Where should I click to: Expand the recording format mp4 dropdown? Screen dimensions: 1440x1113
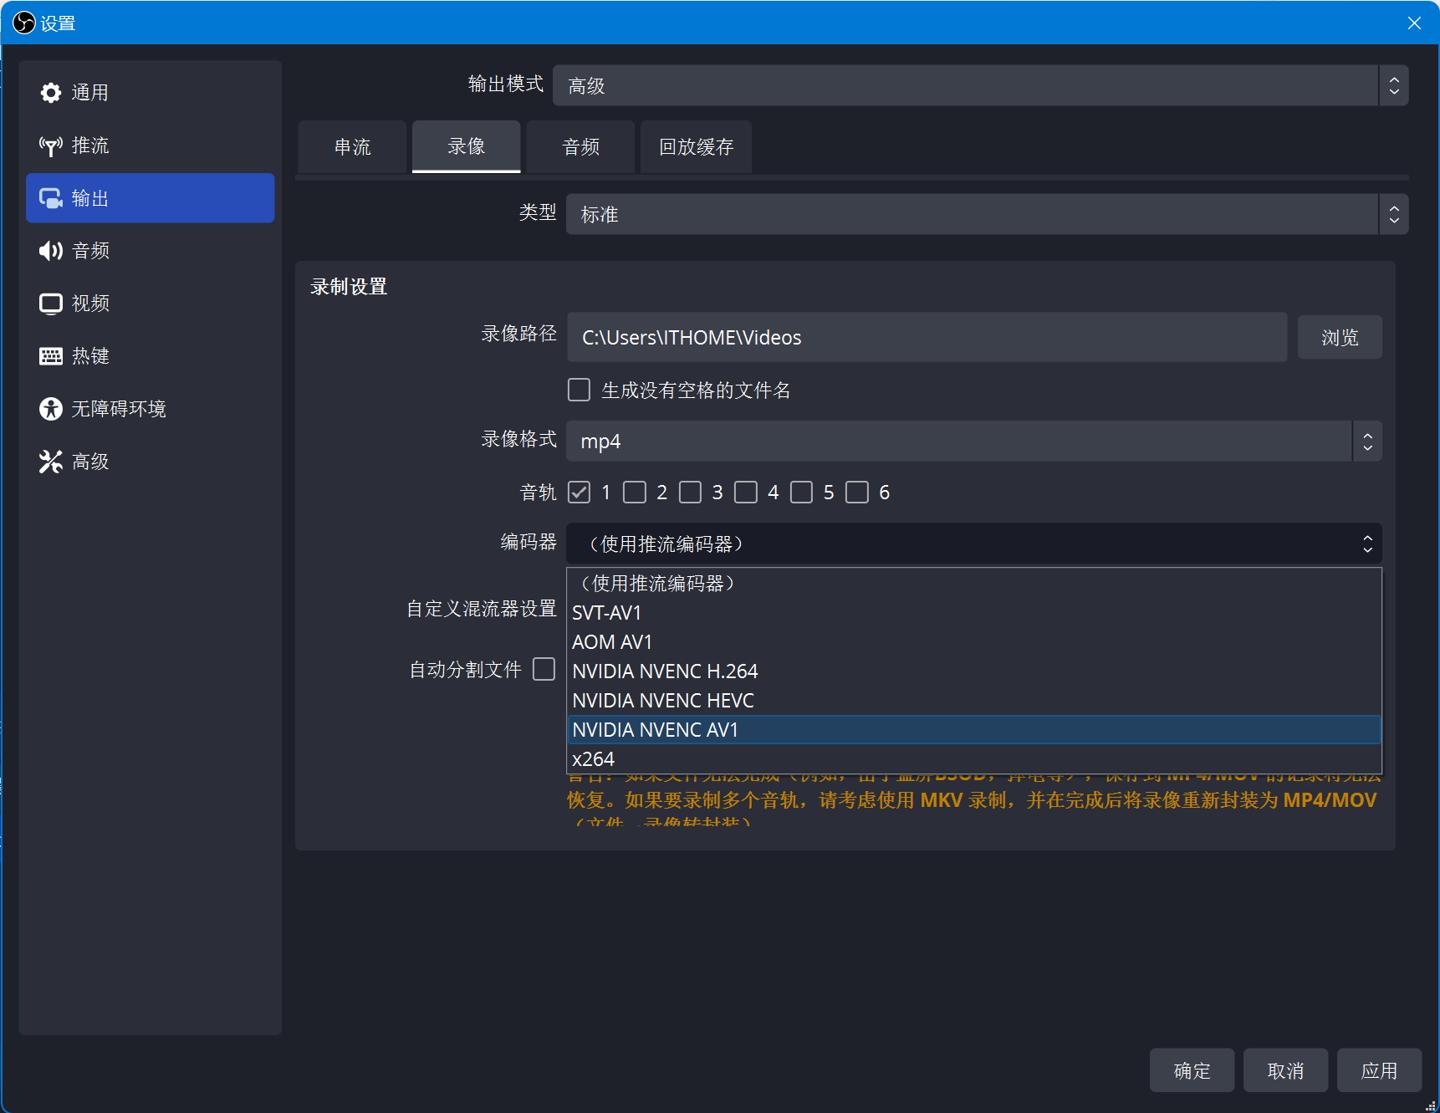tap(973, 441)
